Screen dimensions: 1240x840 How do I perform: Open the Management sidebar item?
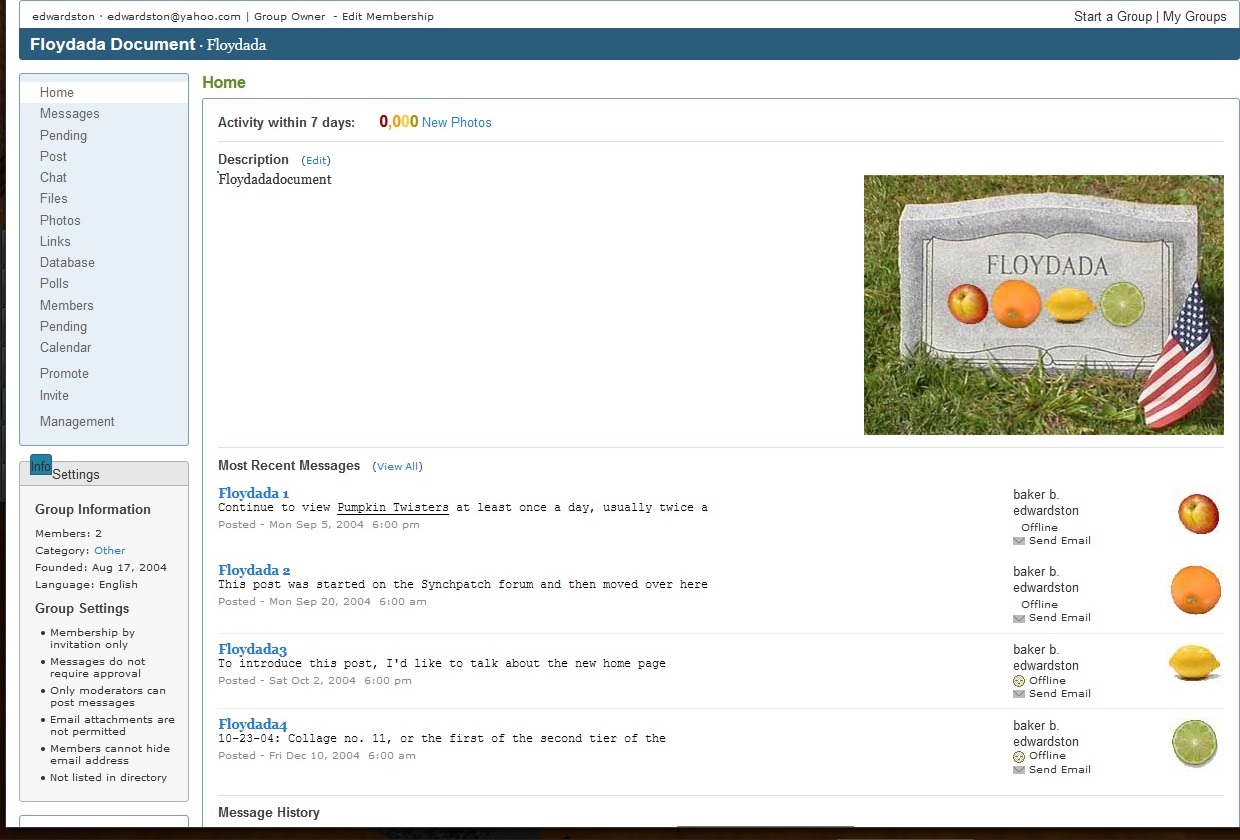pyautogui.click(x=77, y=422)
